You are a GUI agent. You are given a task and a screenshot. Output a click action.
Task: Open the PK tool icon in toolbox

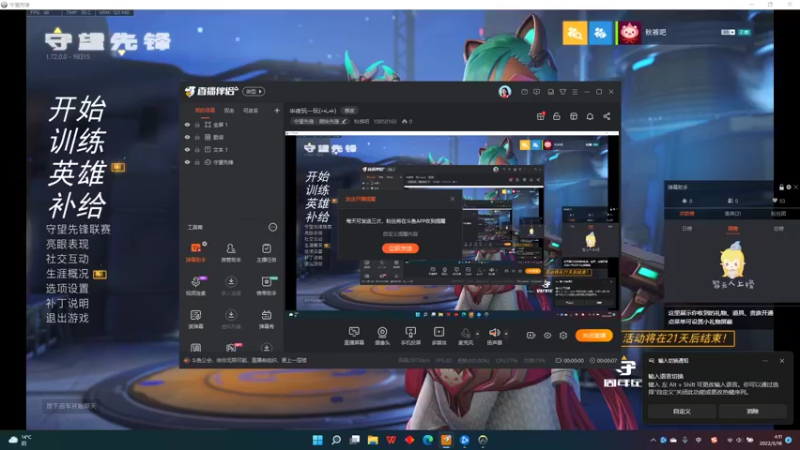click(232, 348)
